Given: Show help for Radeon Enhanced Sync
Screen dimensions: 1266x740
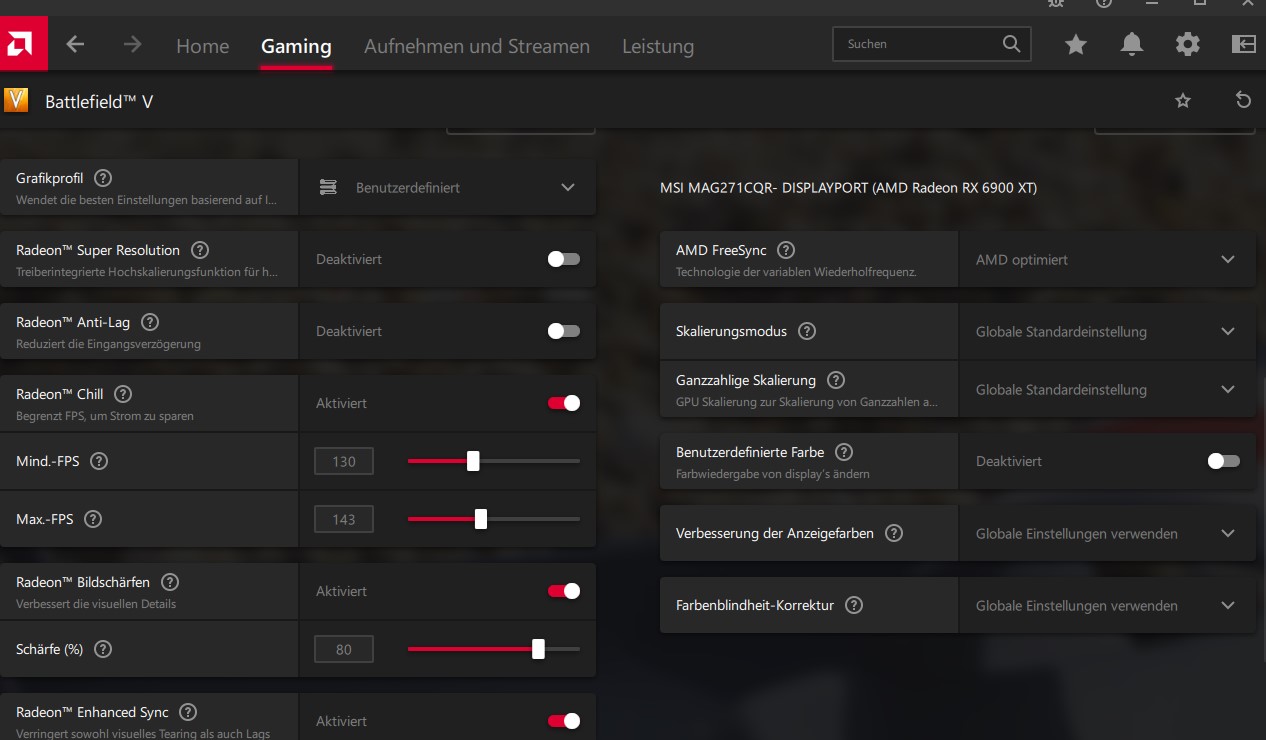Looking at the screenshot, I should [188, 712].
